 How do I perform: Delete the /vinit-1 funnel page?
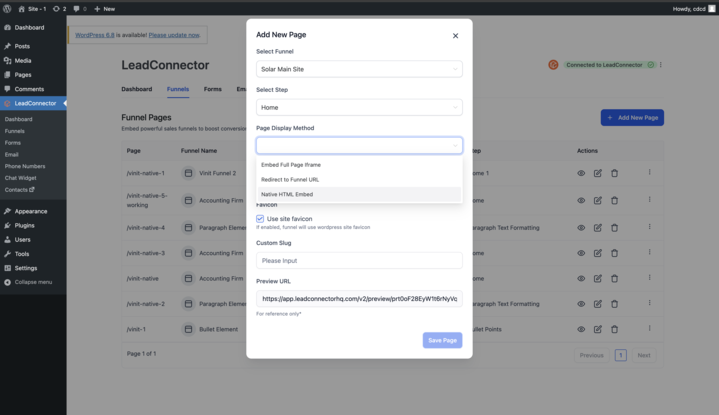click(614, 329)
